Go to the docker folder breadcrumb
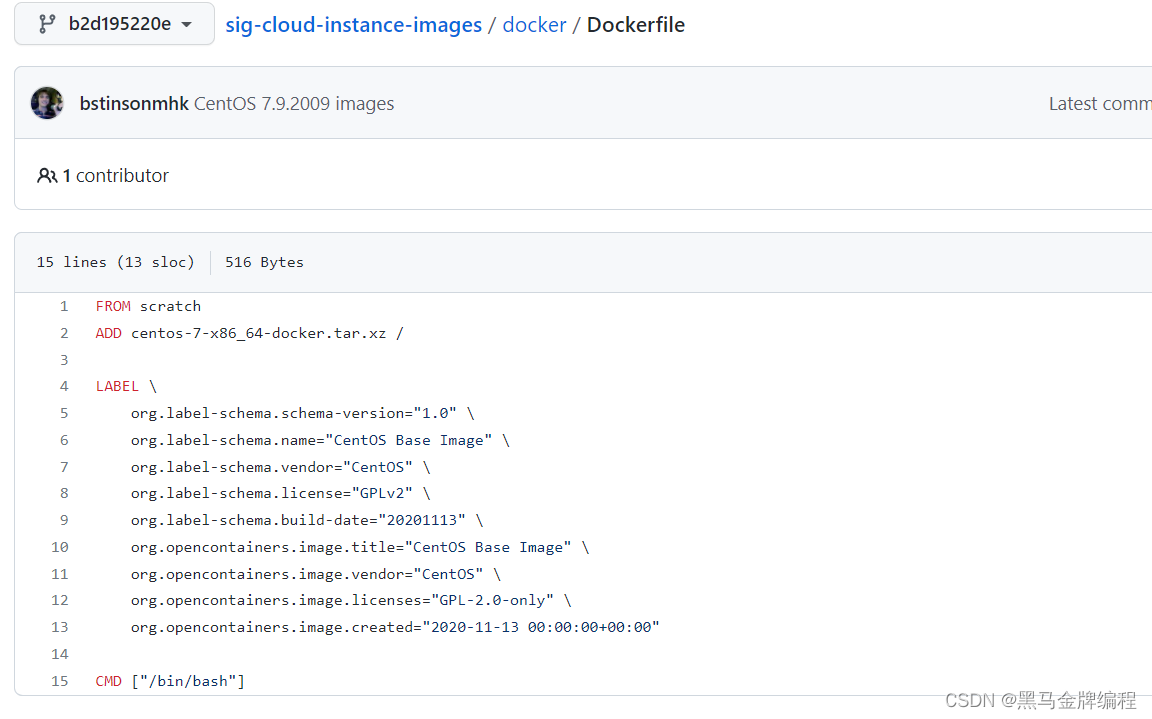The width and height of the screenshot is (1152, 719). 534,25
